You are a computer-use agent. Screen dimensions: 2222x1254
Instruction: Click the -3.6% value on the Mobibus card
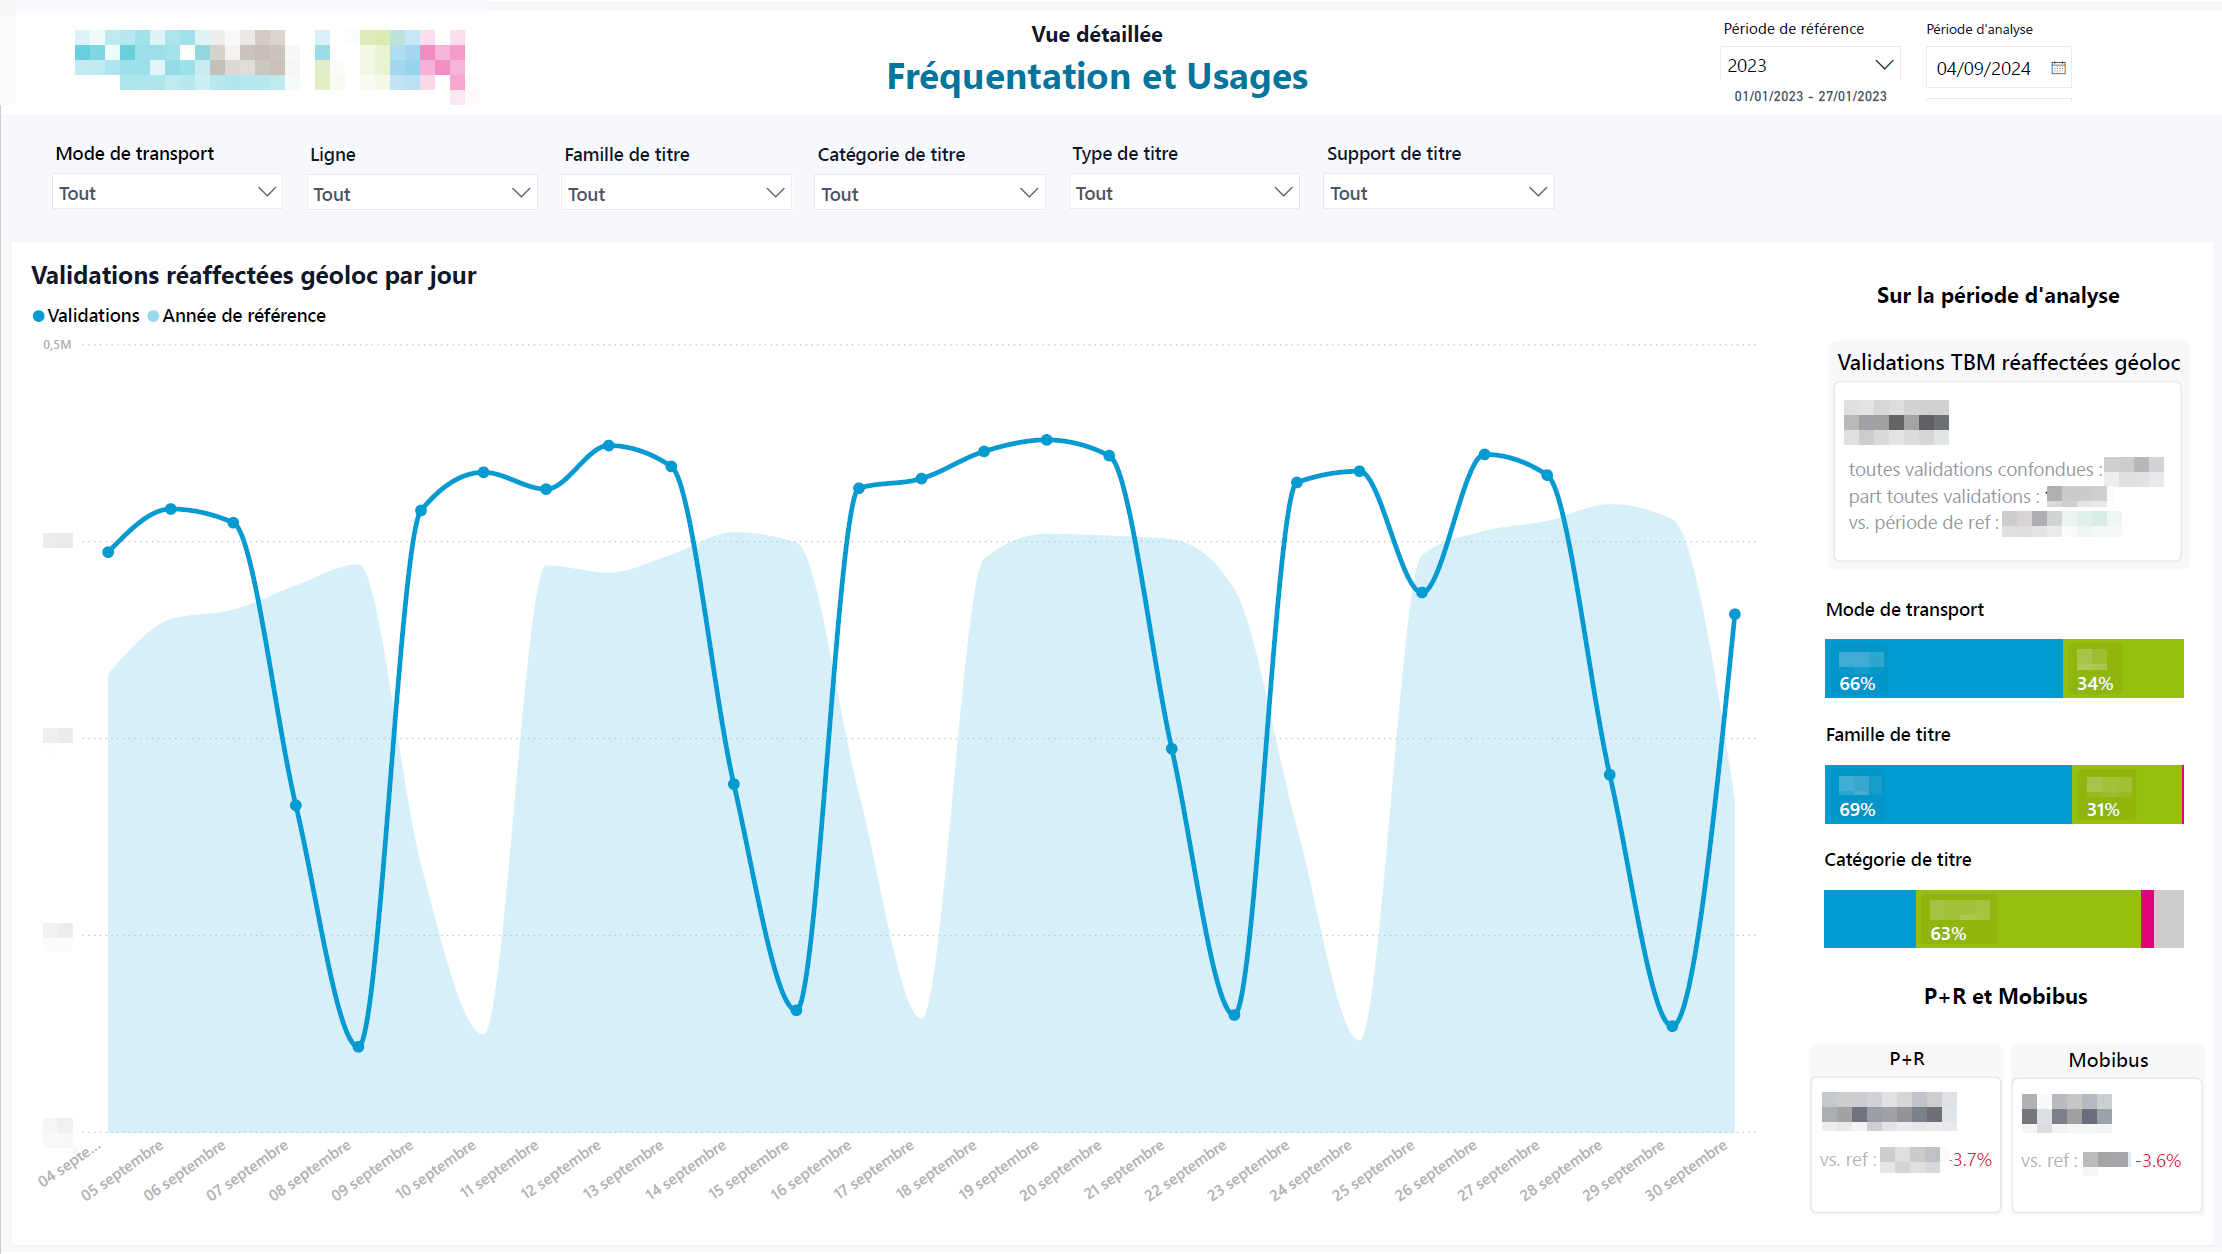[2159, 1161]
